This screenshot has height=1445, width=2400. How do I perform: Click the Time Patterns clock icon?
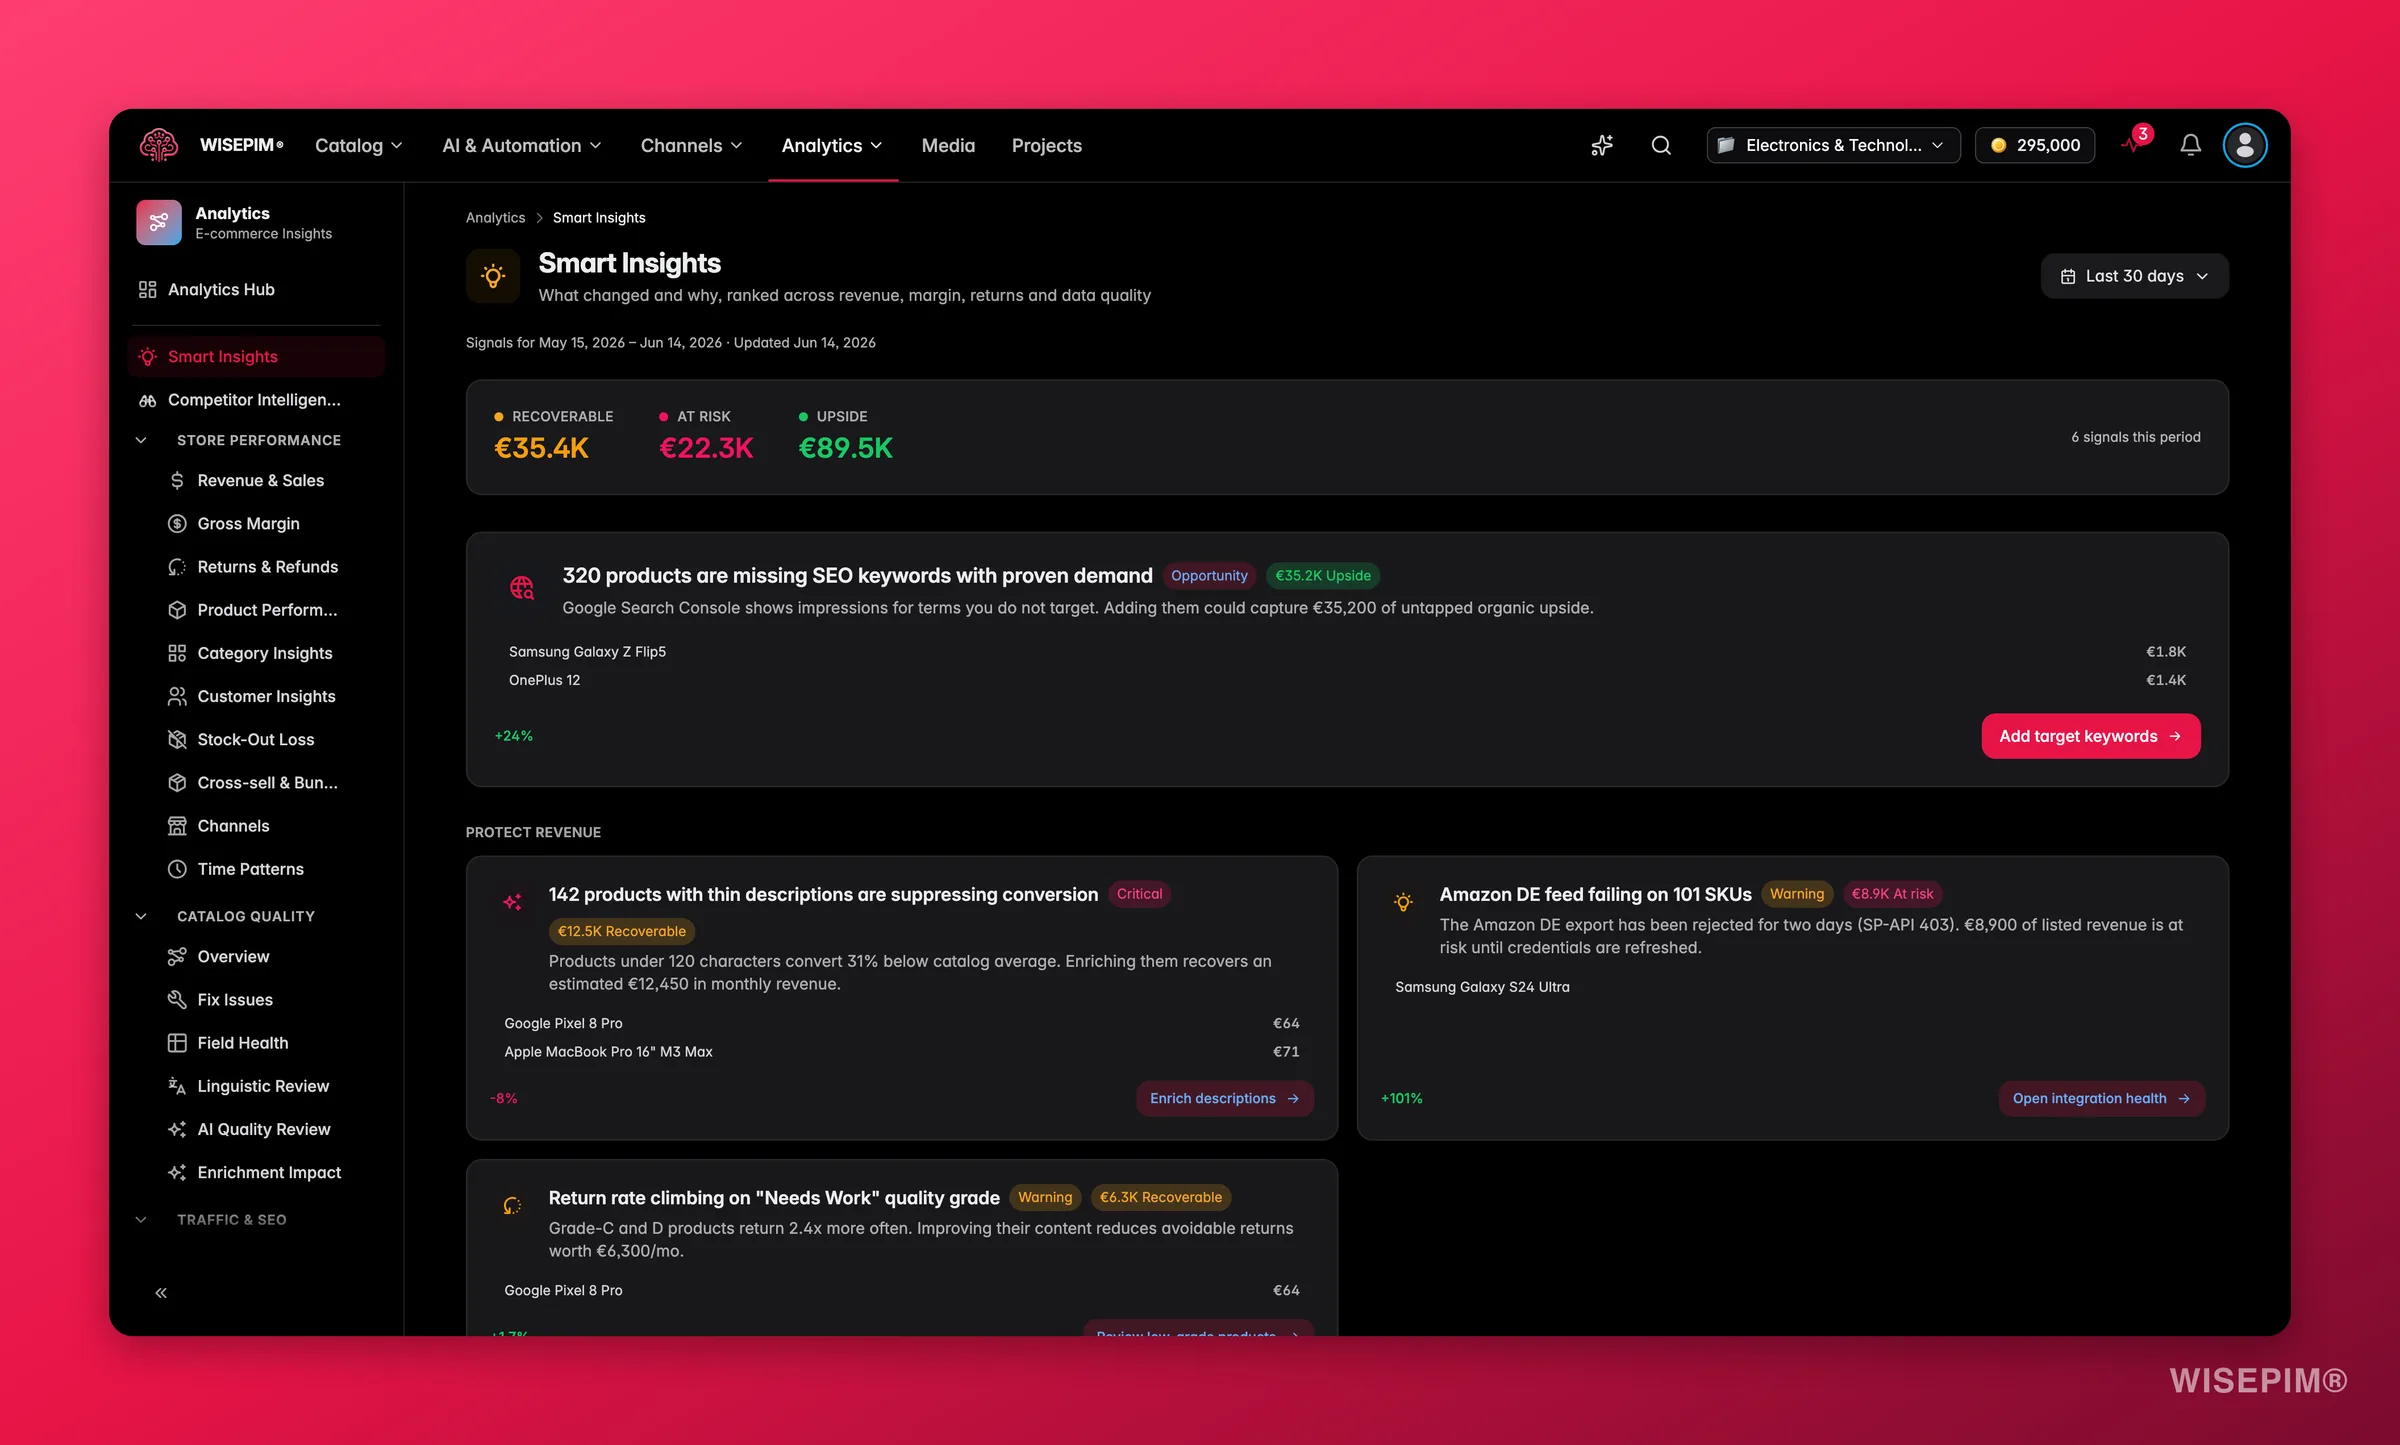tap(177, 869)
